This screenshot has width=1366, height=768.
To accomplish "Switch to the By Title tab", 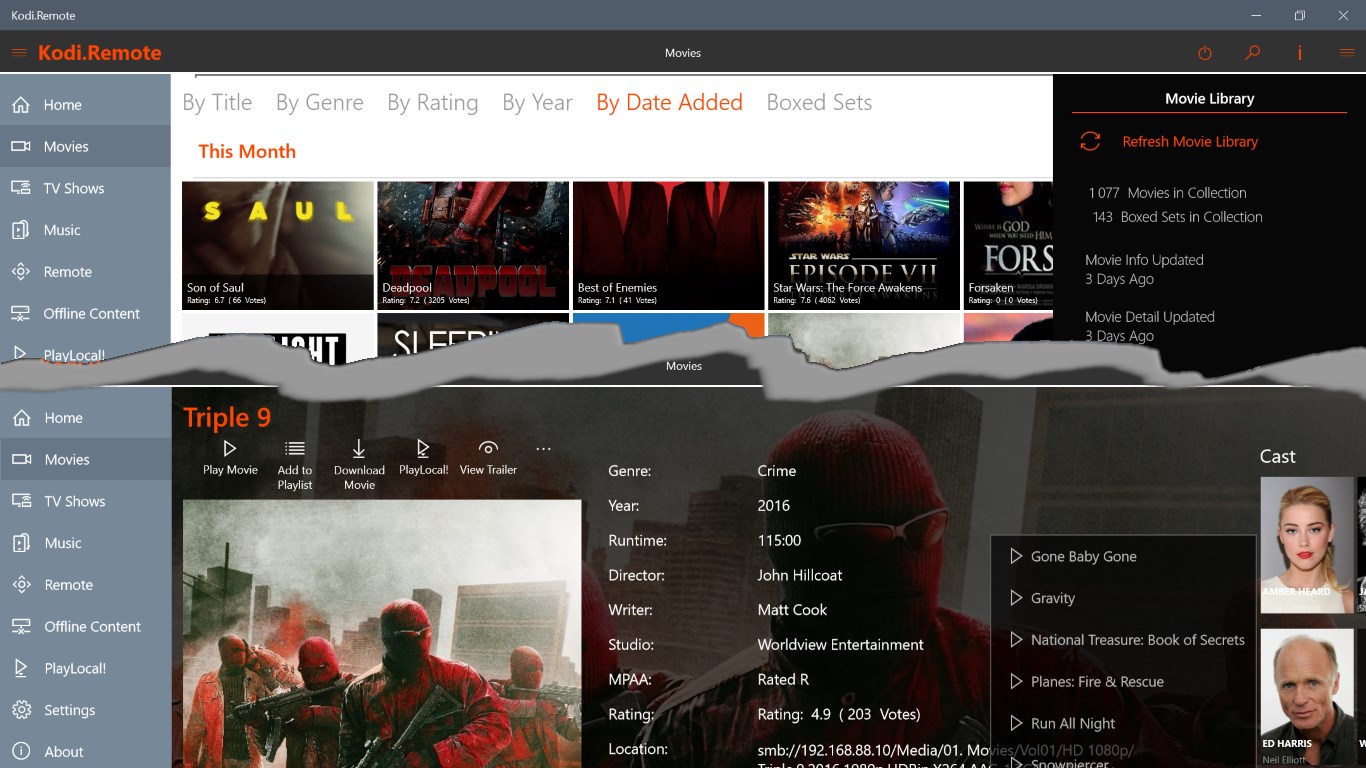I will 217,103.
